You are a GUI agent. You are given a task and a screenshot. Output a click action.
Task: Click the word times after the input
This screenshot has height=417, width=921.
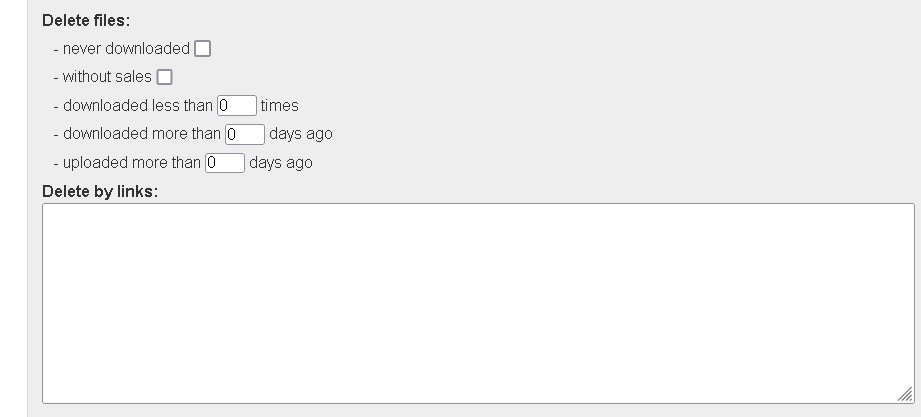280,105
